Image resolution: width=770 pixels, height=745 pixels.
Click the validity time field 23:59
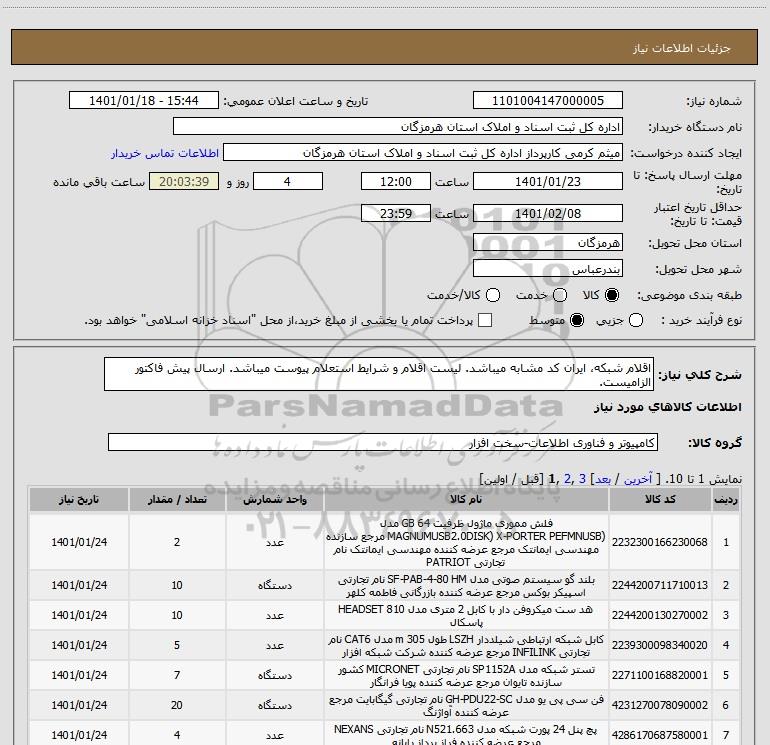coord(396,213)
